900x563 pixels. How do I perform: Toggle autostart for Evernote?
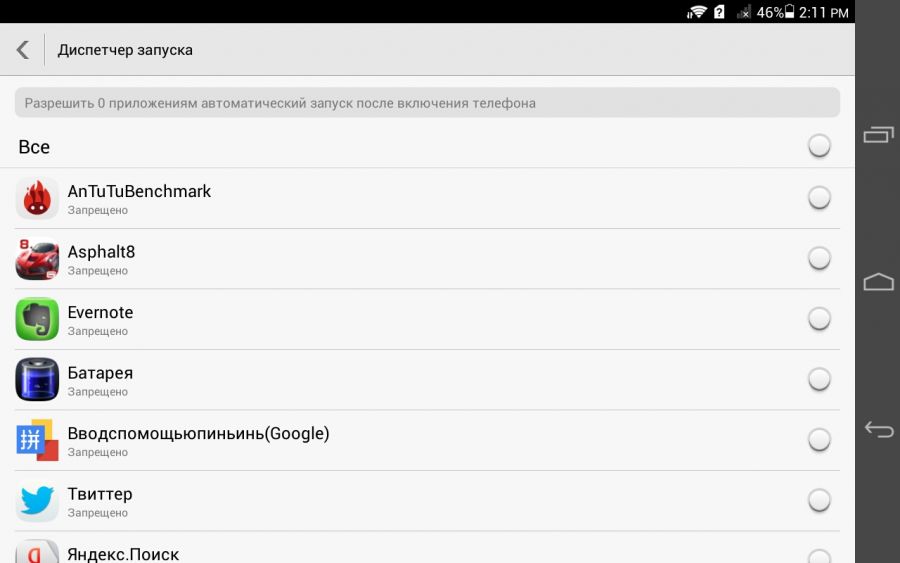[x=819, y=319]
